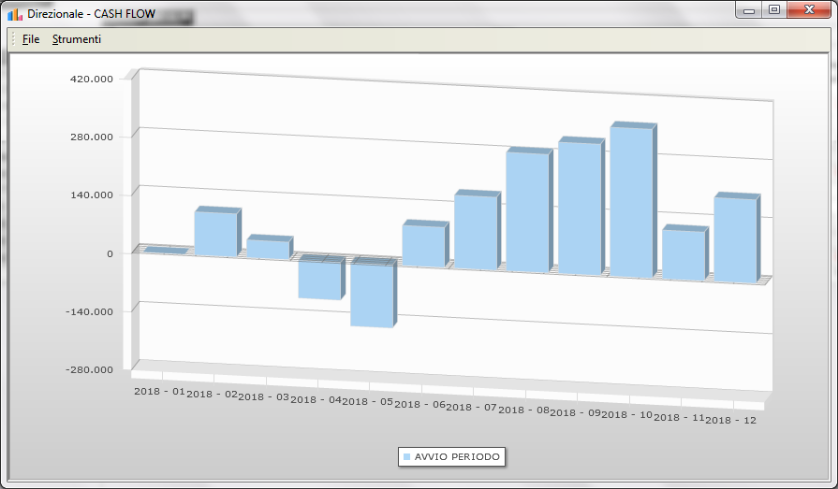This screenshot has width=838, height=489.
Task: Select the AVVIO PERIODO legend label
Action: (457, 457)
